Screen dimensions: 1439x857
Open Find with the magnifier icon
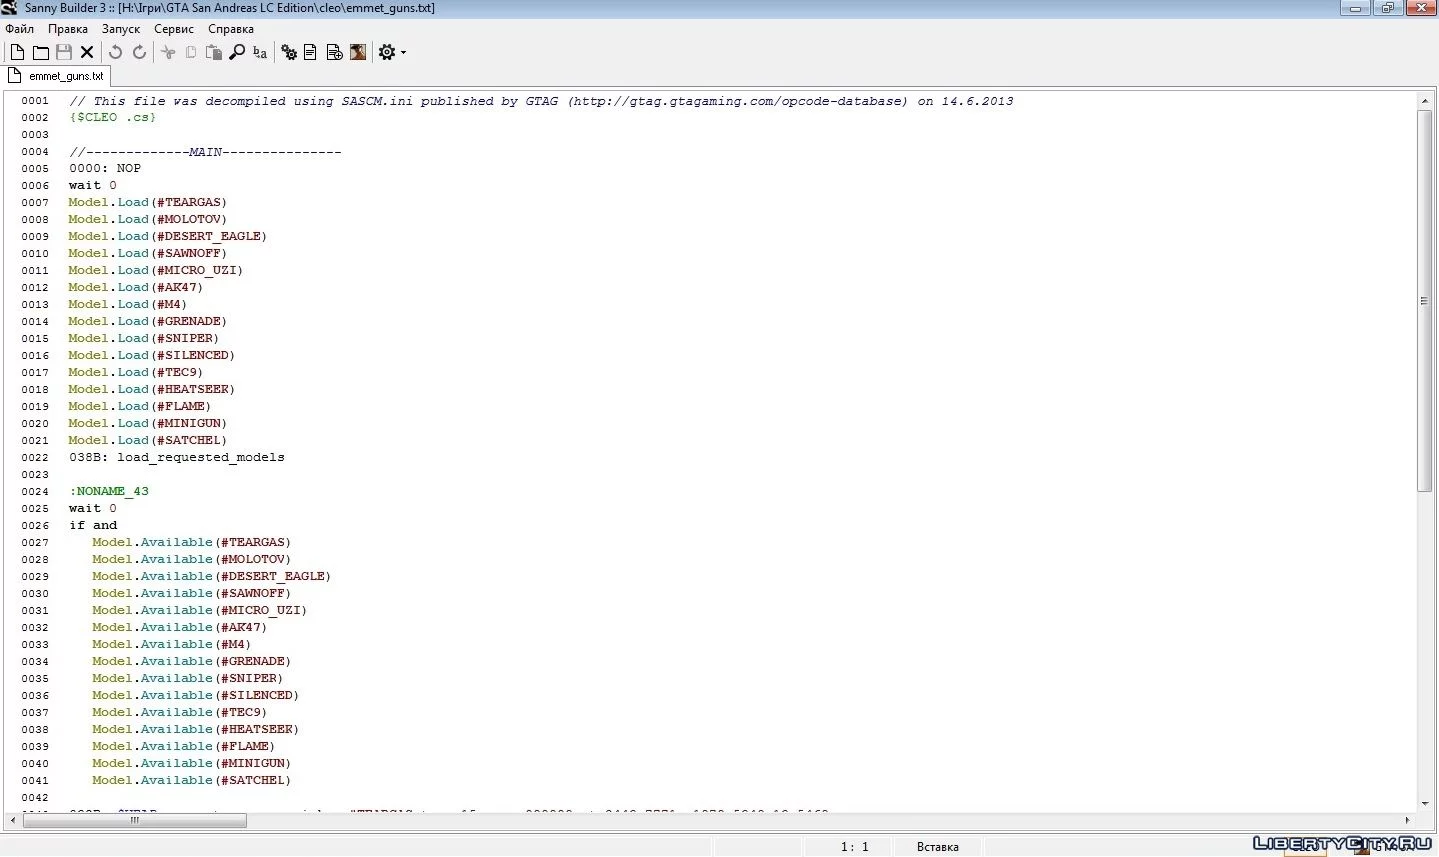click(237, 52)
